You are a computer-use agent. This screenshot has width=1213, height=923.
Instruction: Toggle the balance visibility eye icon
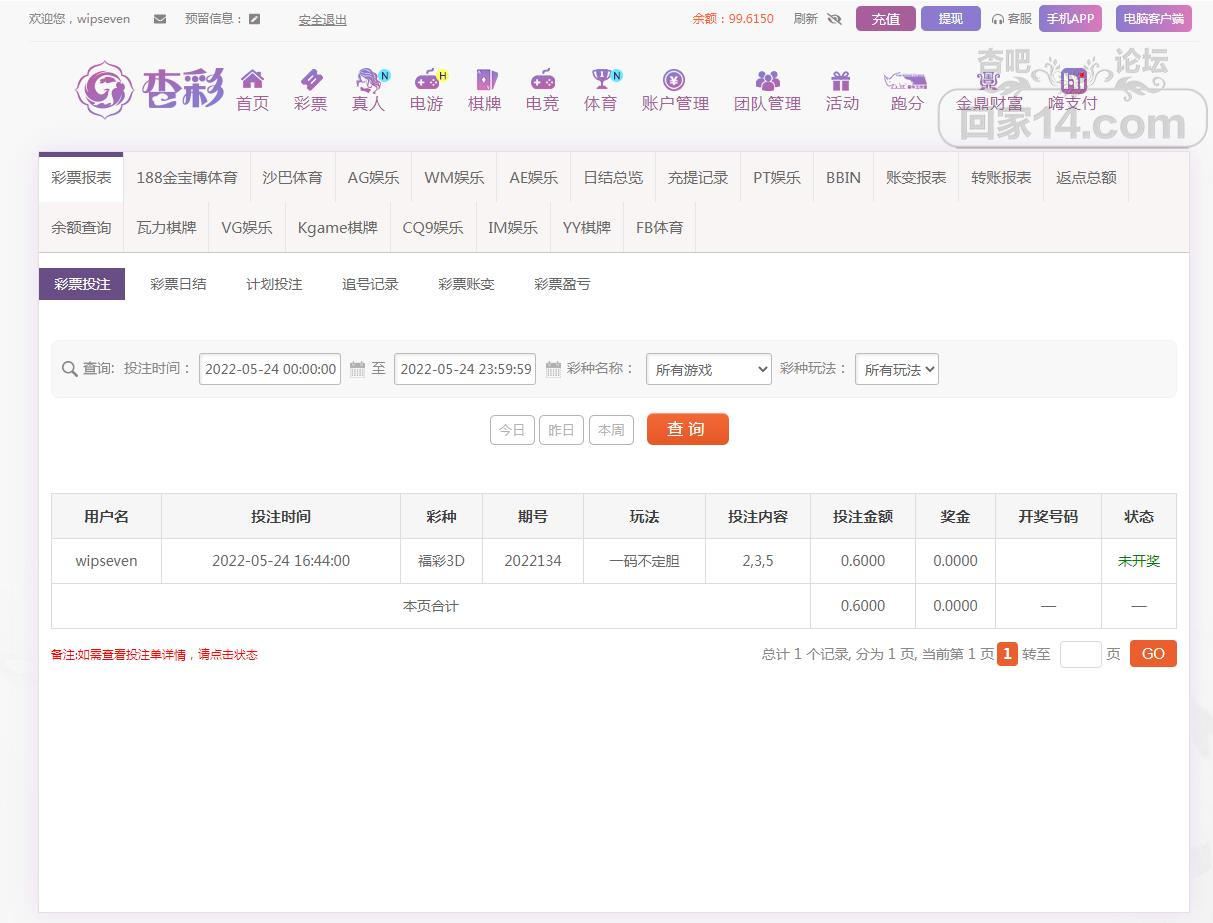click(x=835, y=19)
